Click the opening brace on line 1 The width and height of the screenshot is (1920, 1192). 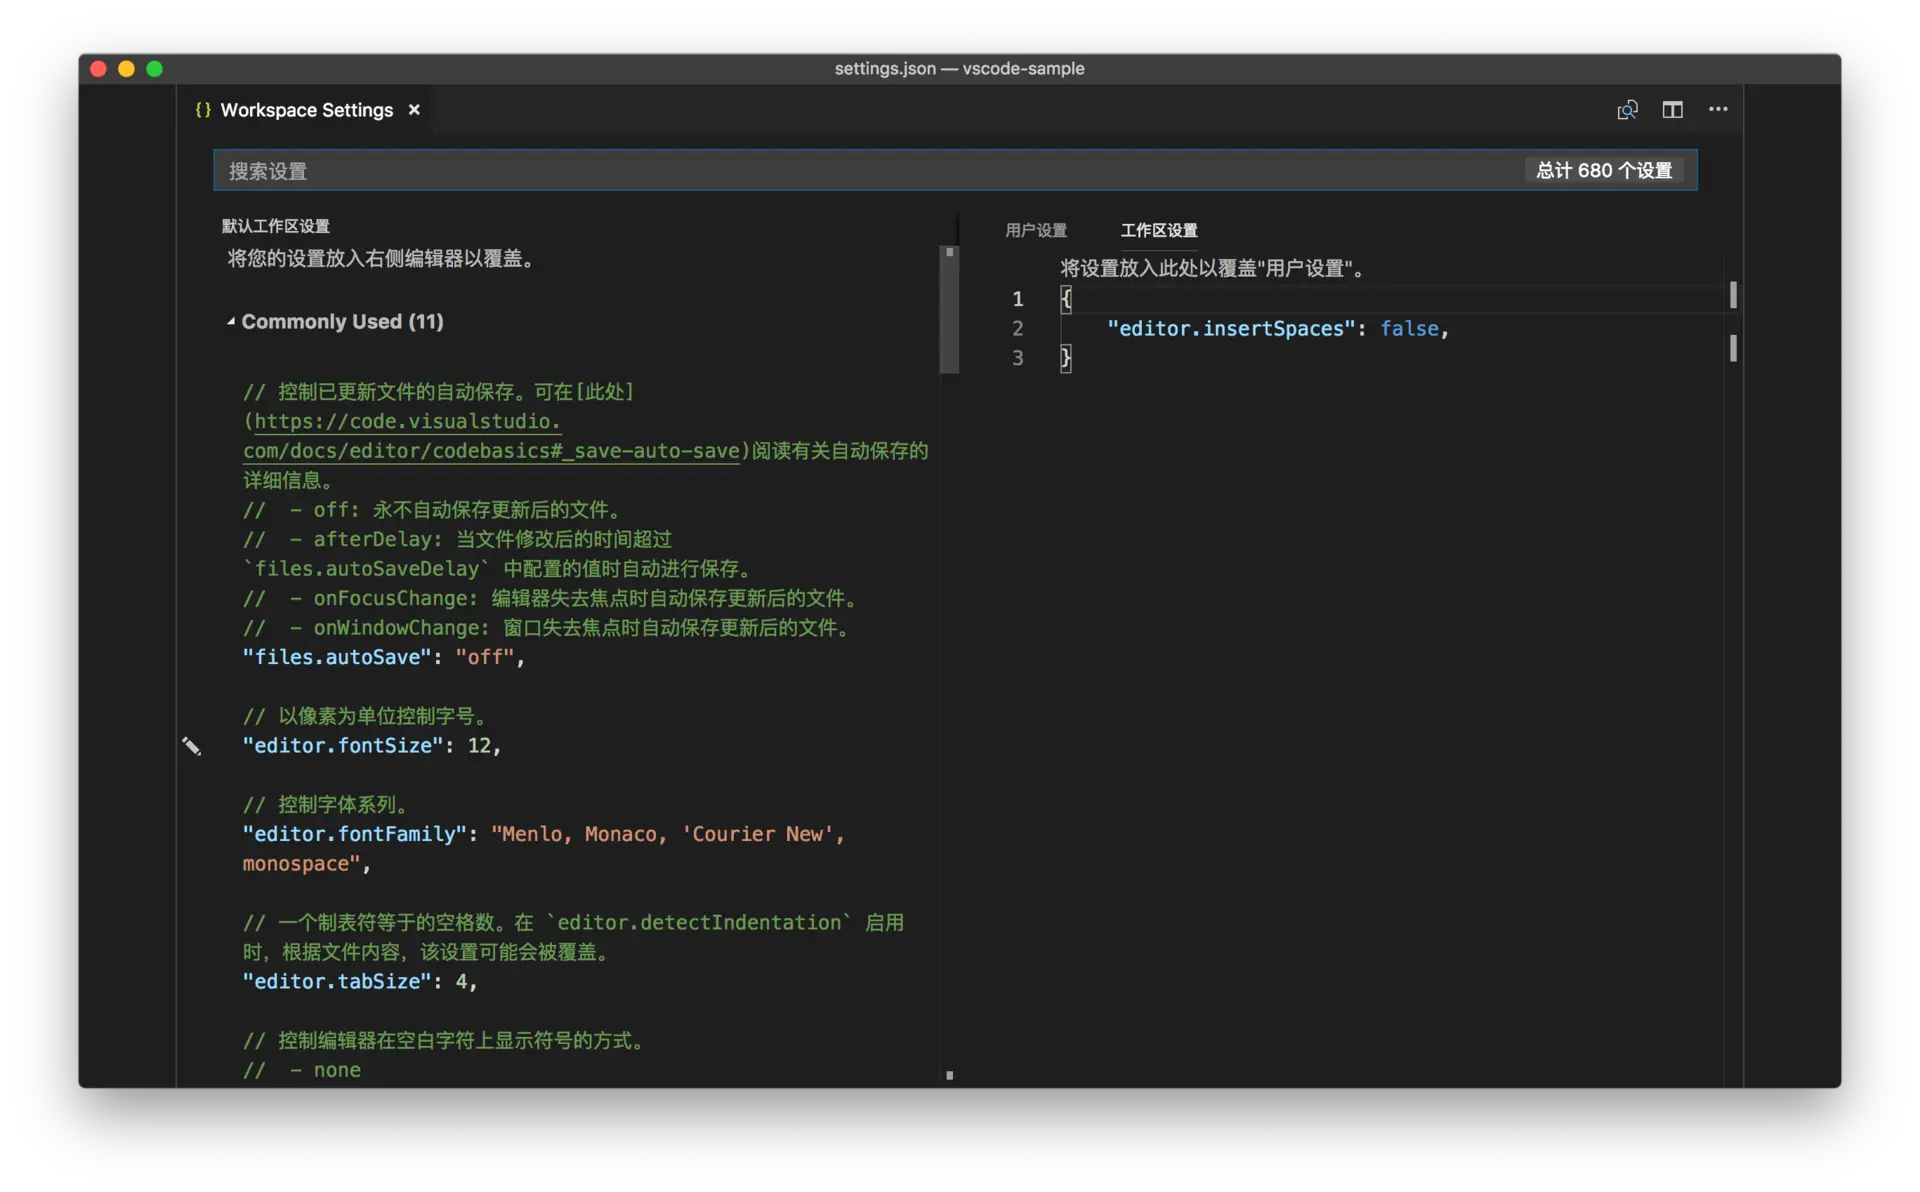(1066, 299)
